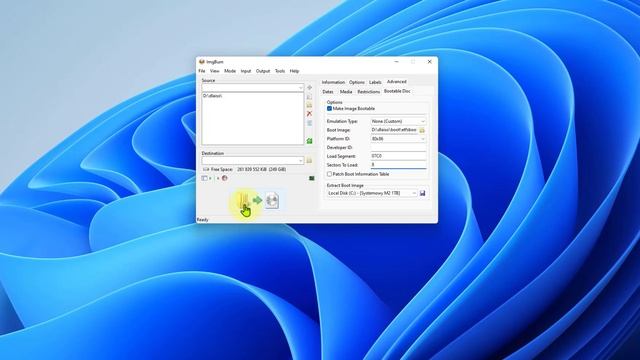This screenshot has height=360, width=640.
Task: Click the Developer ID field
Action: pyautogui.click(x=398, y=148)
